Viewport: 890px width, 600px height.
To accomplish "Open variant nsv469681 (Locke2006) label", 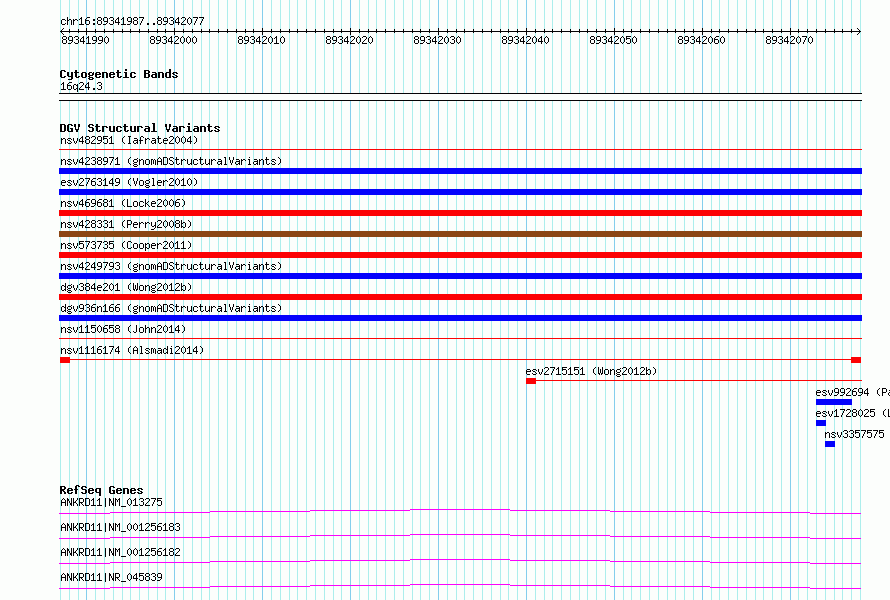I will coord(123,203).
